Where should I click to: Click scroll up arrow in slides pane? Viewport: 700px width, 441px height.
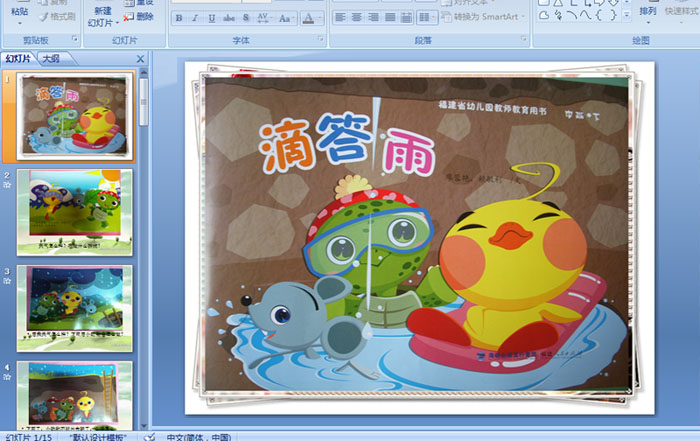coord(144,72)
